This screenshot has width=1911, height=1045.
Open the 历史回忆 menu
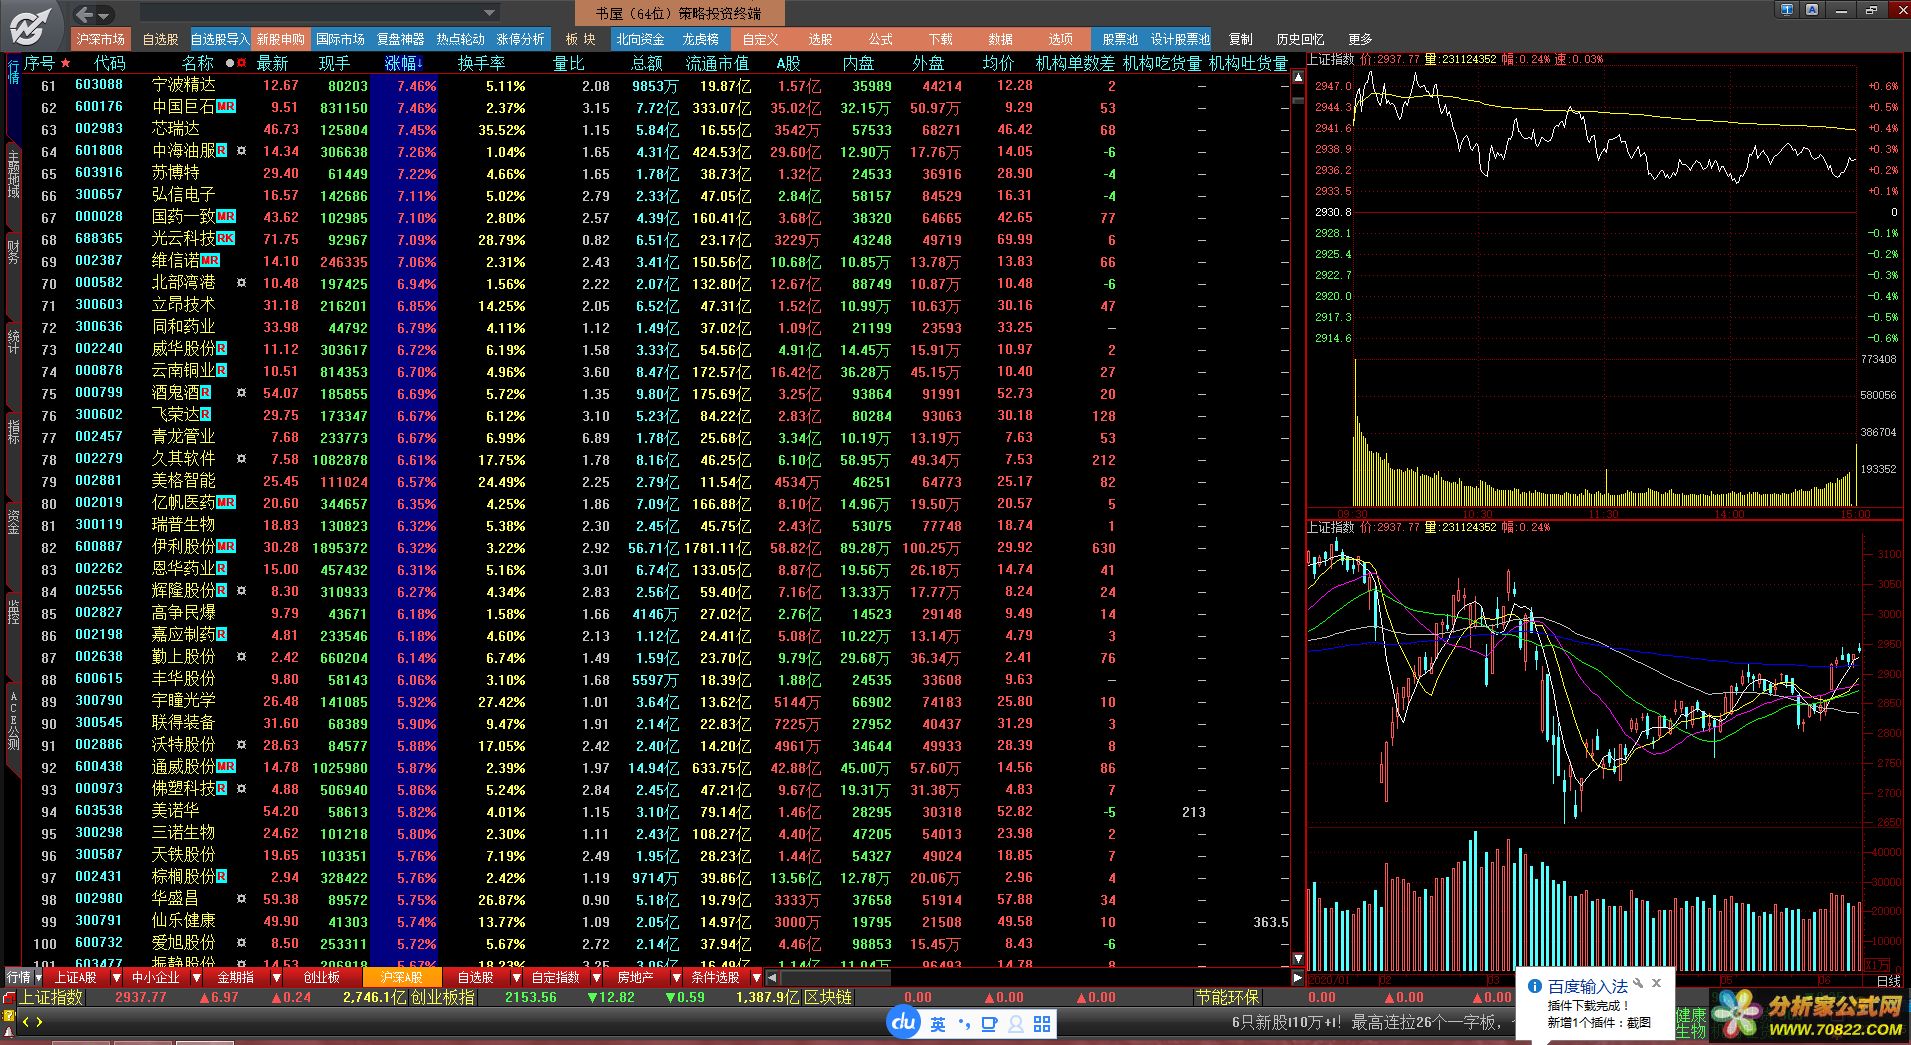point(1300,39)
